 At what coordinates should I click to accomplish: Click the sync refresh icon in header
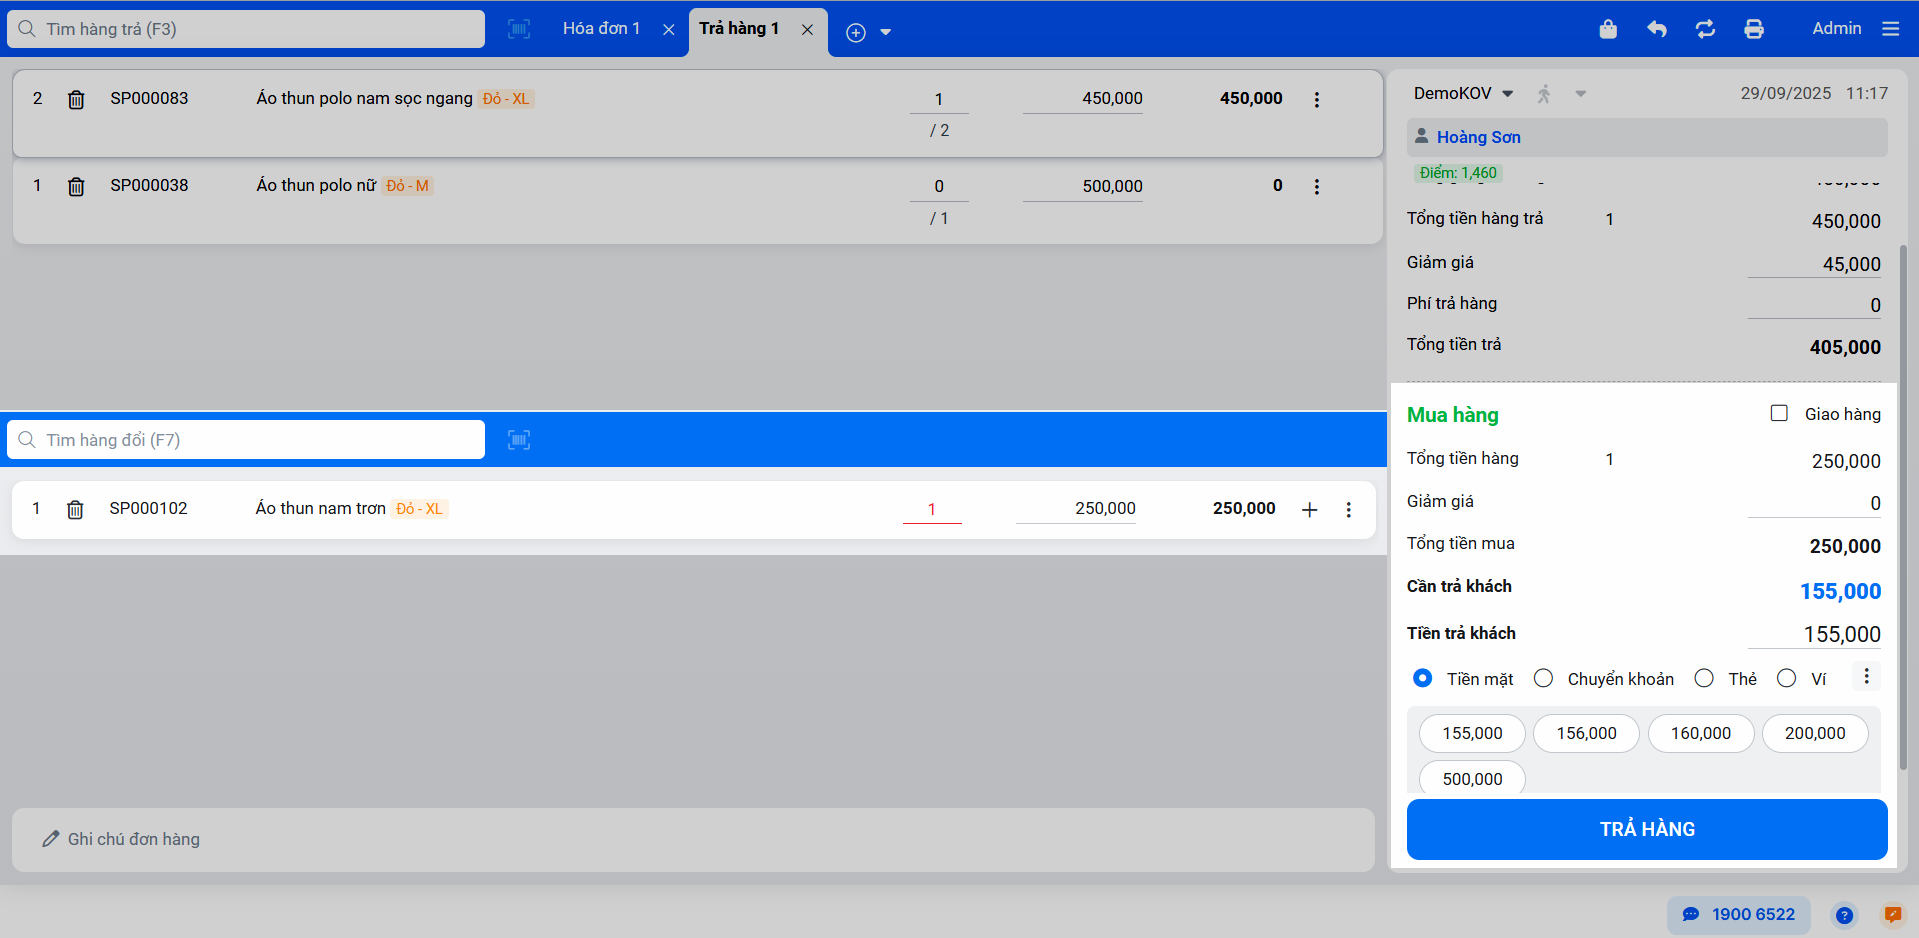(1705, 29)
